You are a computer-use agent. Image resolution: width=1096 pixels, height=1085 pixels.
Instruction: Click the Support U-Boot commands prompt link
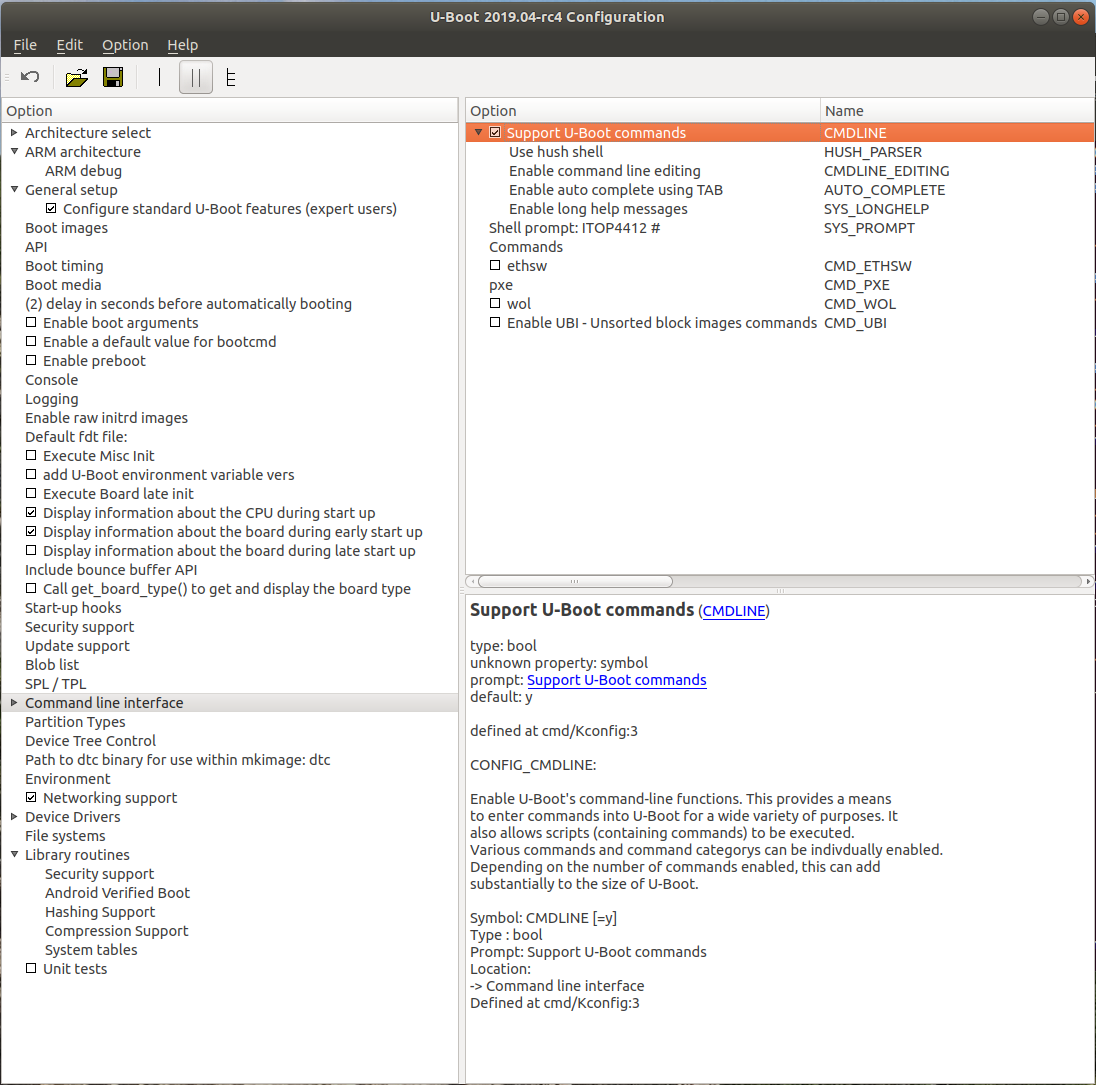616,680
